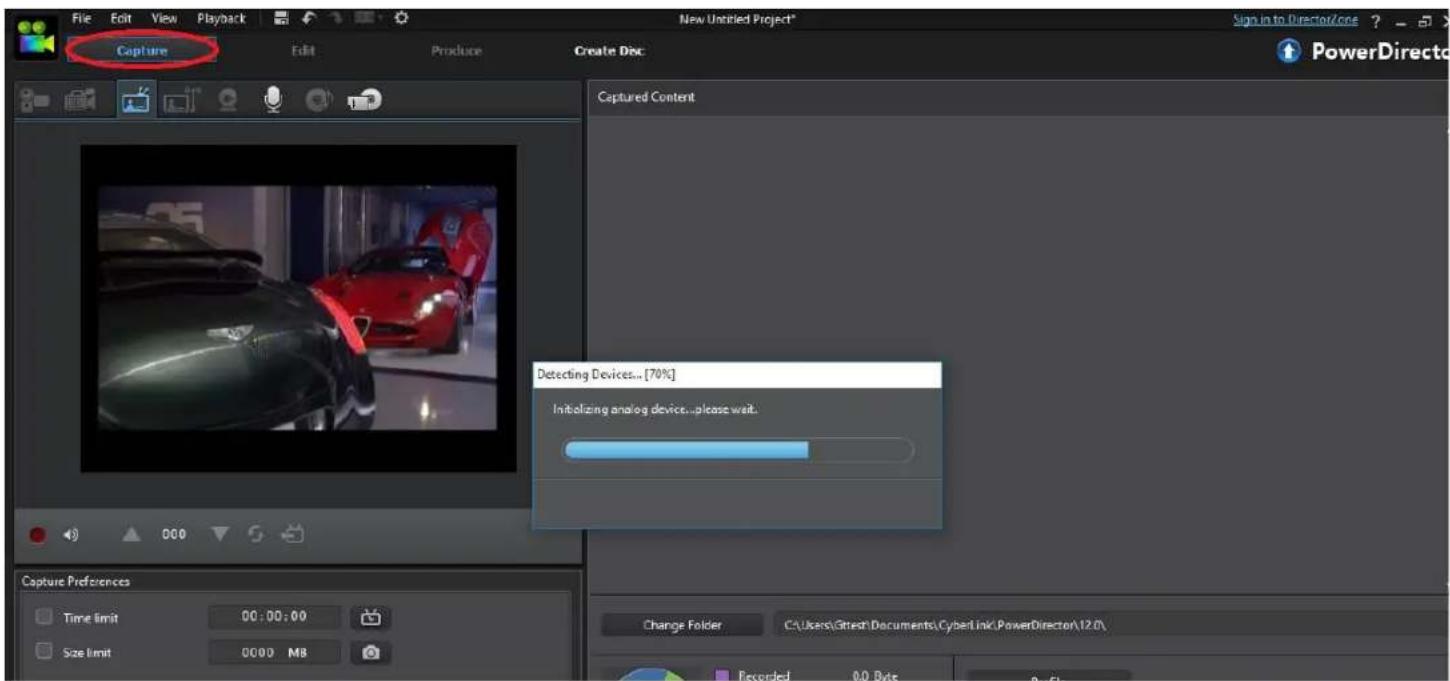
Task: Switch to the Produce module tab
Action: pyautogui.click(x=456, y=50)
